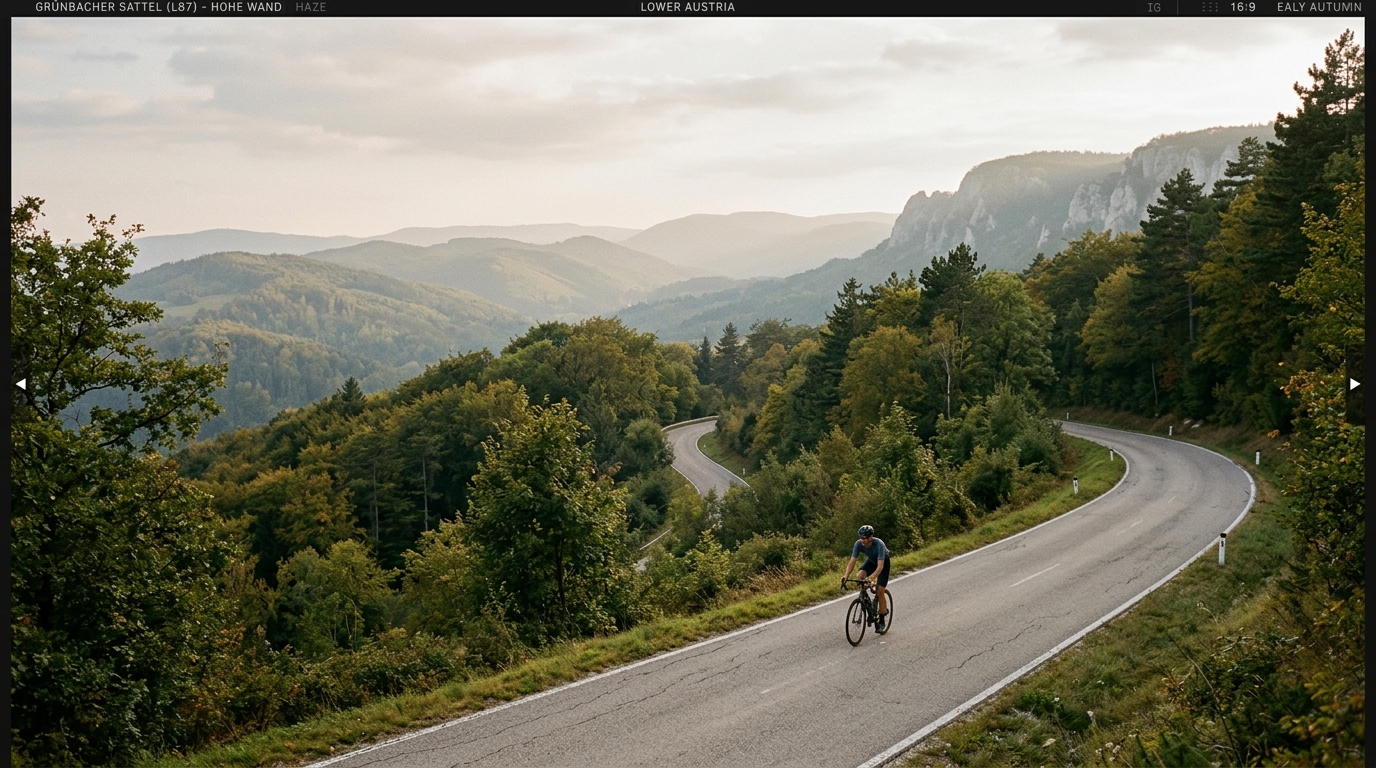
Task: Click the white roadside marker post
Action: [x=1222, y=549]
